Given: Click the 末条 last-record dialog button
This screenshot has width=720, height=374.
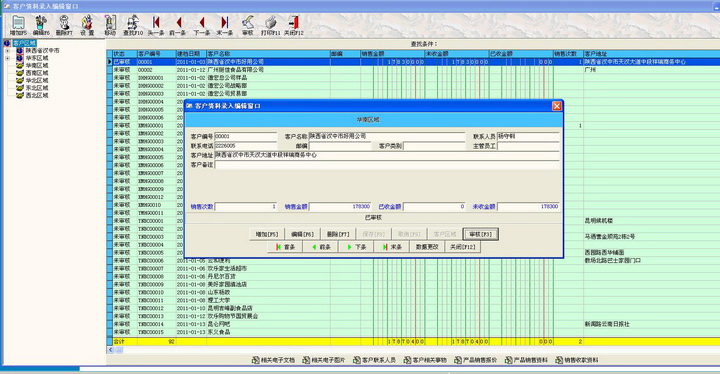Looking at the screenshot, I should point(392,247).
